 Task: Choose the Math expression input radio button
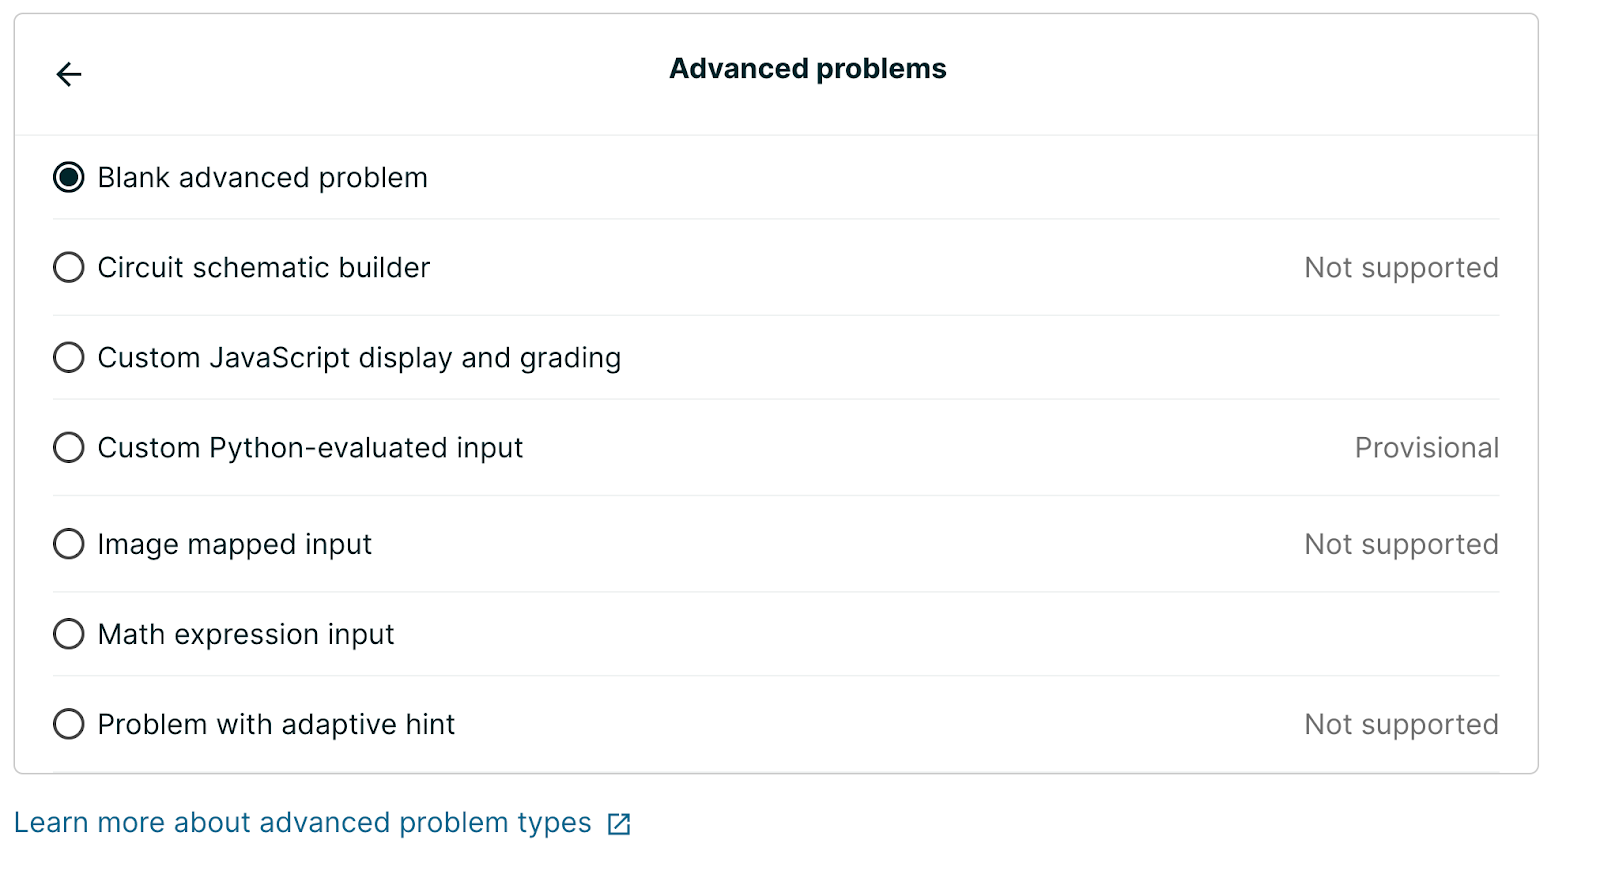[x=69, y=634]
